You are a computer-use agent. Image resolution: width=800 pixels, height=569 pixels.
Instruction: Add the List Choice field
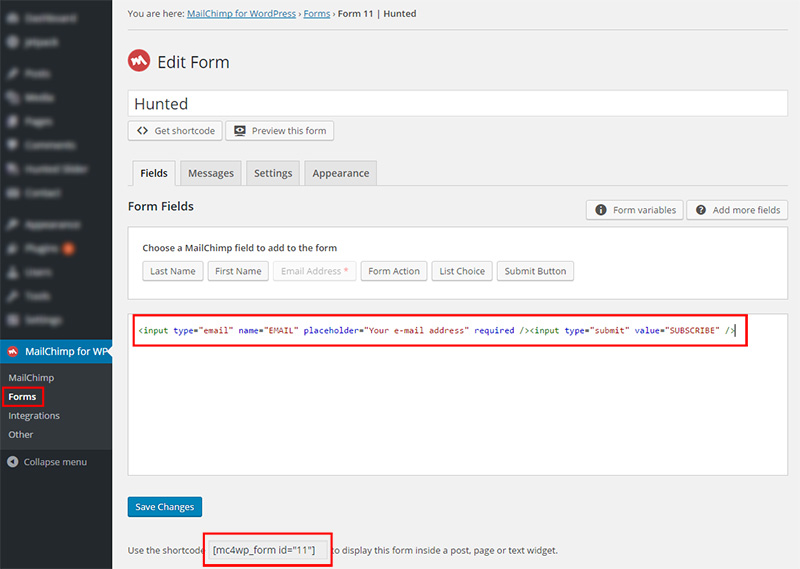point(462,271)
